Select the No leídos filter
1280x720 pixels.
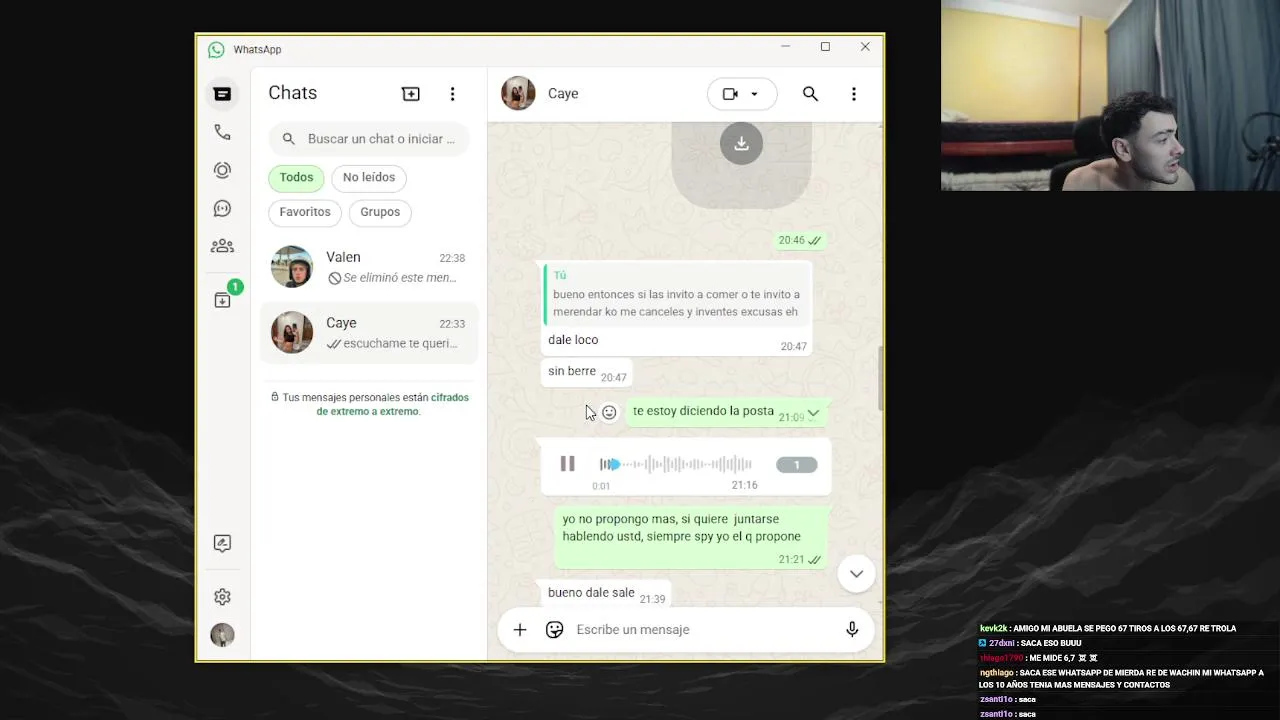coord(369,177)
